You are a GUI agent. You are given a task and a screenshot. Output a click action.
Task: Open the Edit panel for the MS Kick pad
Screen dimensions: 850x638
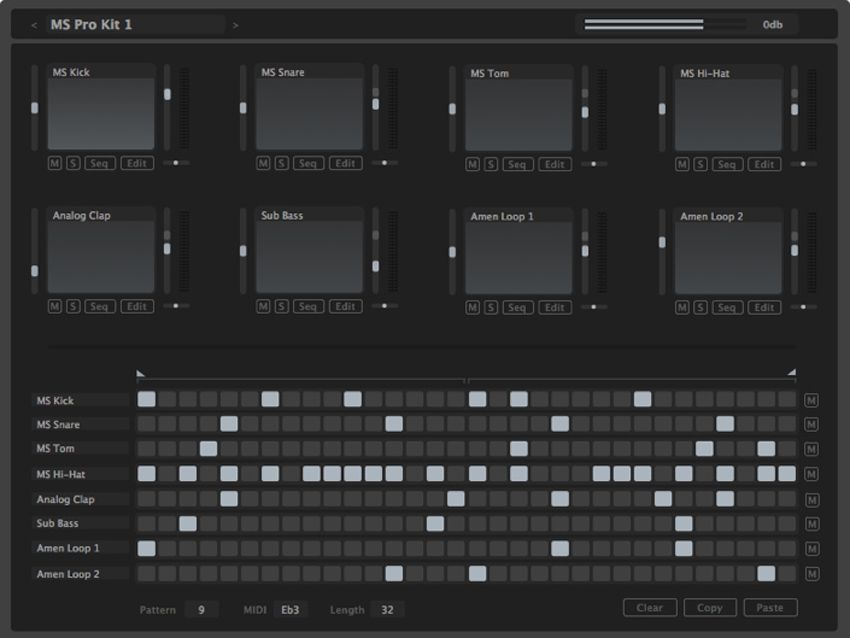pyautogui.click(x=137, y=163)
